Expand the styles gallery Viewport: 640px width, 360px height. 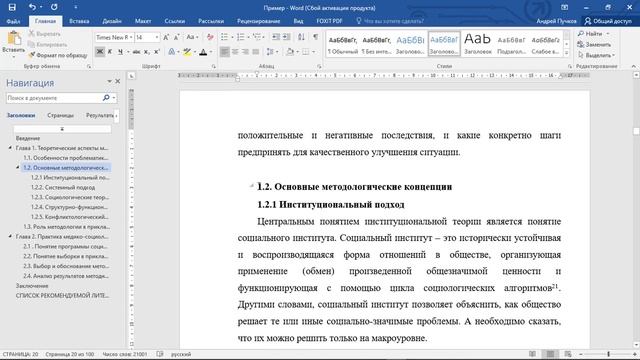pyautogui.click(x=567, y=53)
